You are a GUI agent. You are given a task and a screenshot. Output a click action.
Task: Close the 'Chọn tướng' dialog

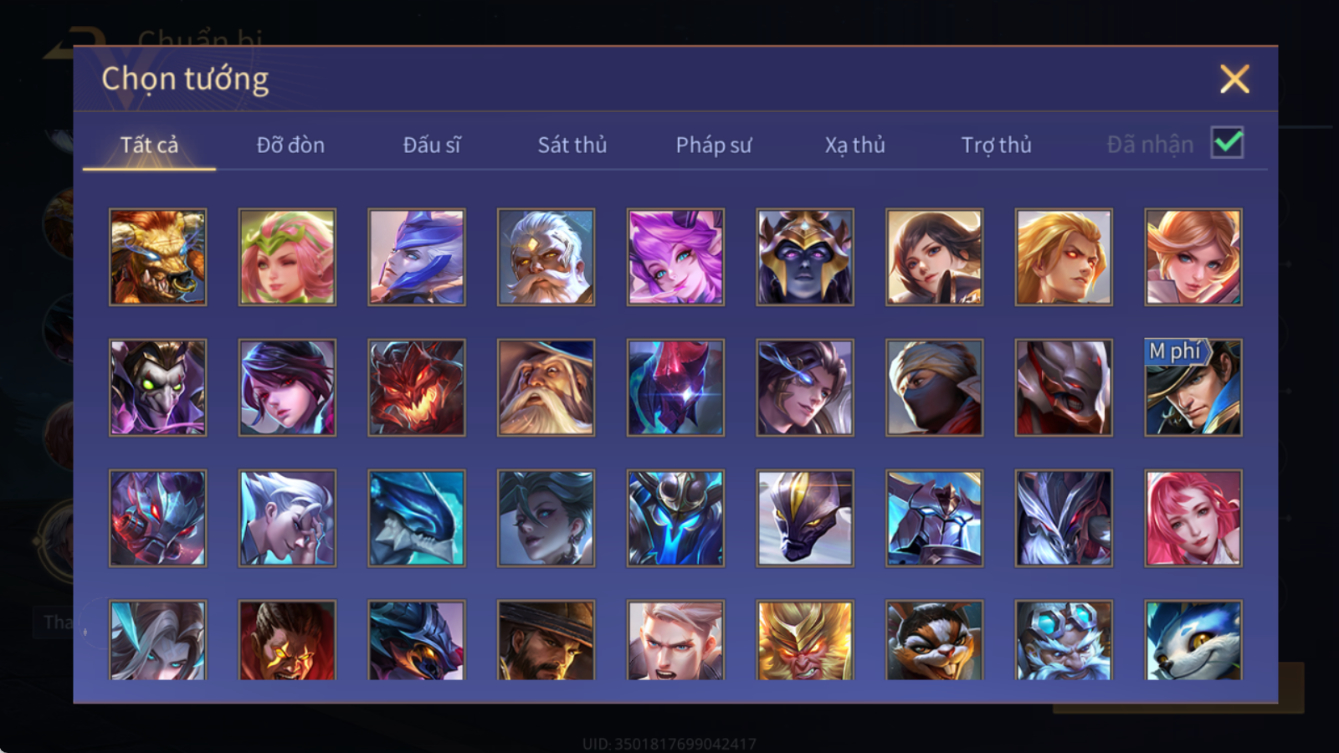tap(1234, 79)
